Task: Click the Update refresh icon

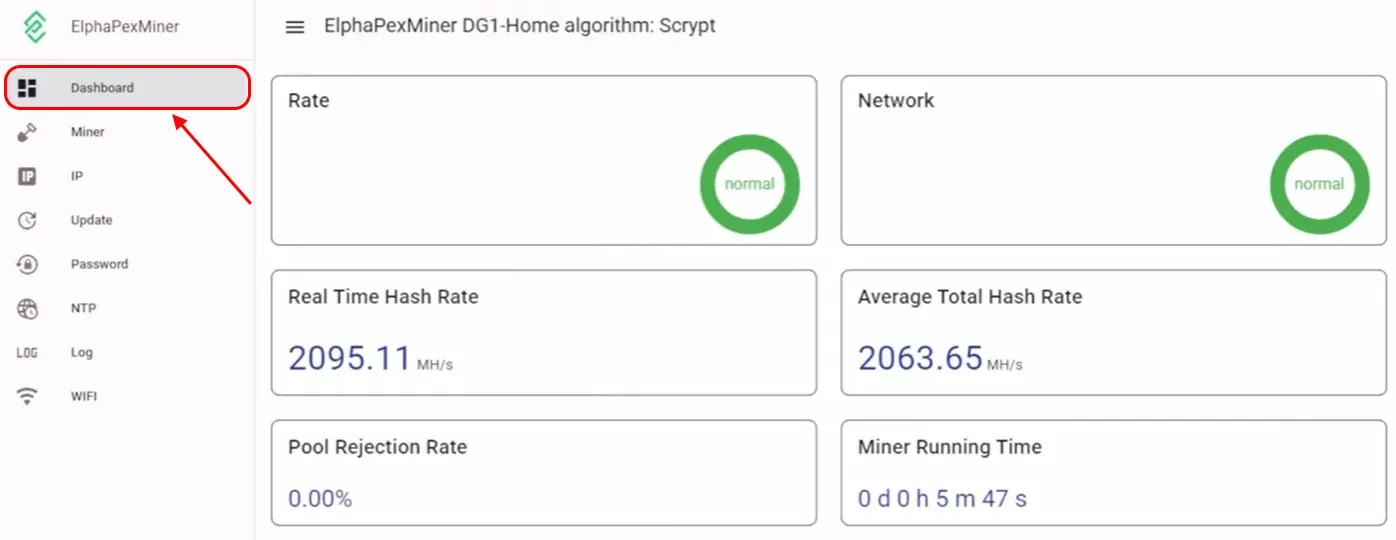Action: click(x=28, y=221)
